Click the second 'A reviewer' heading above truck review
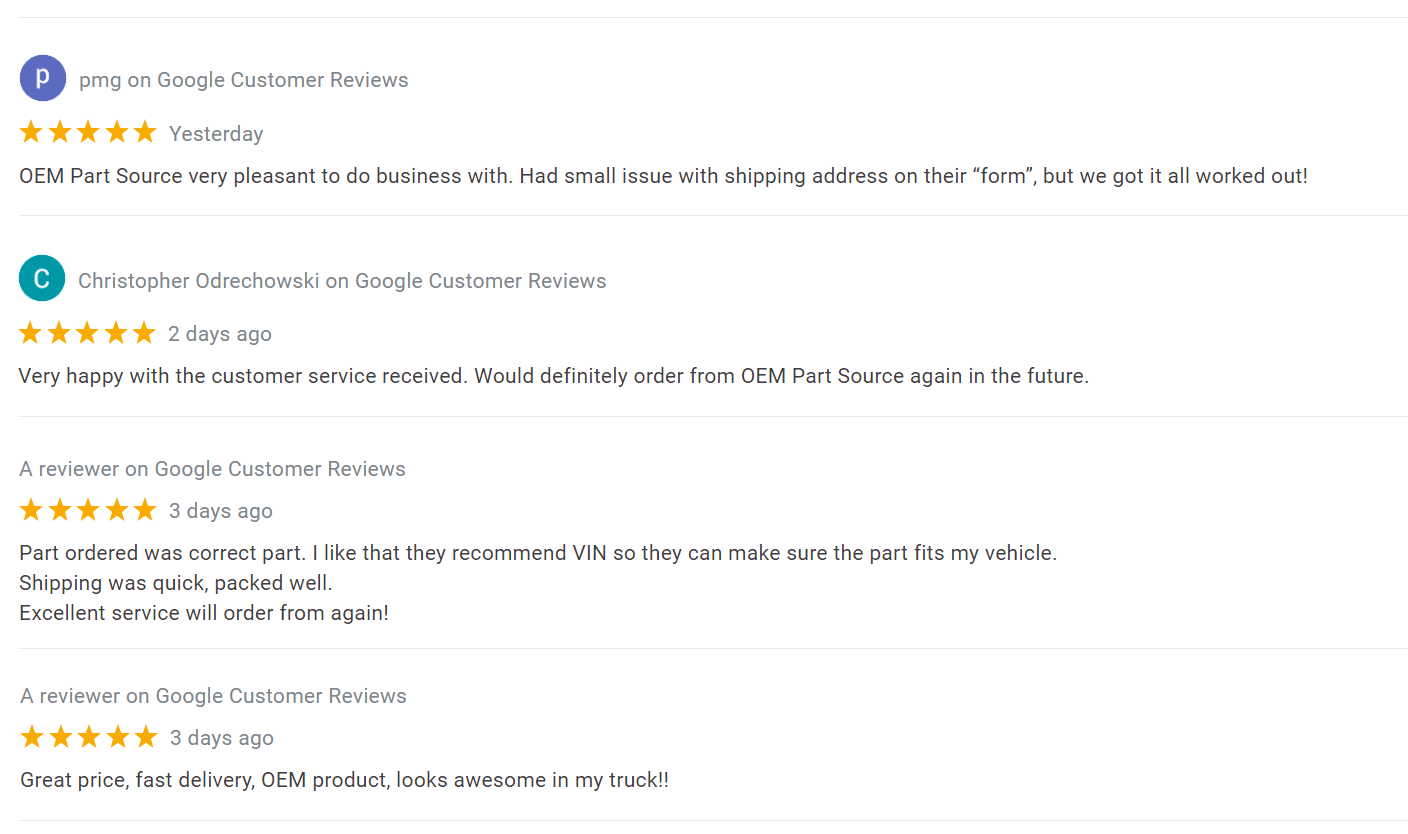Viewport: 1408px width, 834px height. 213,696
